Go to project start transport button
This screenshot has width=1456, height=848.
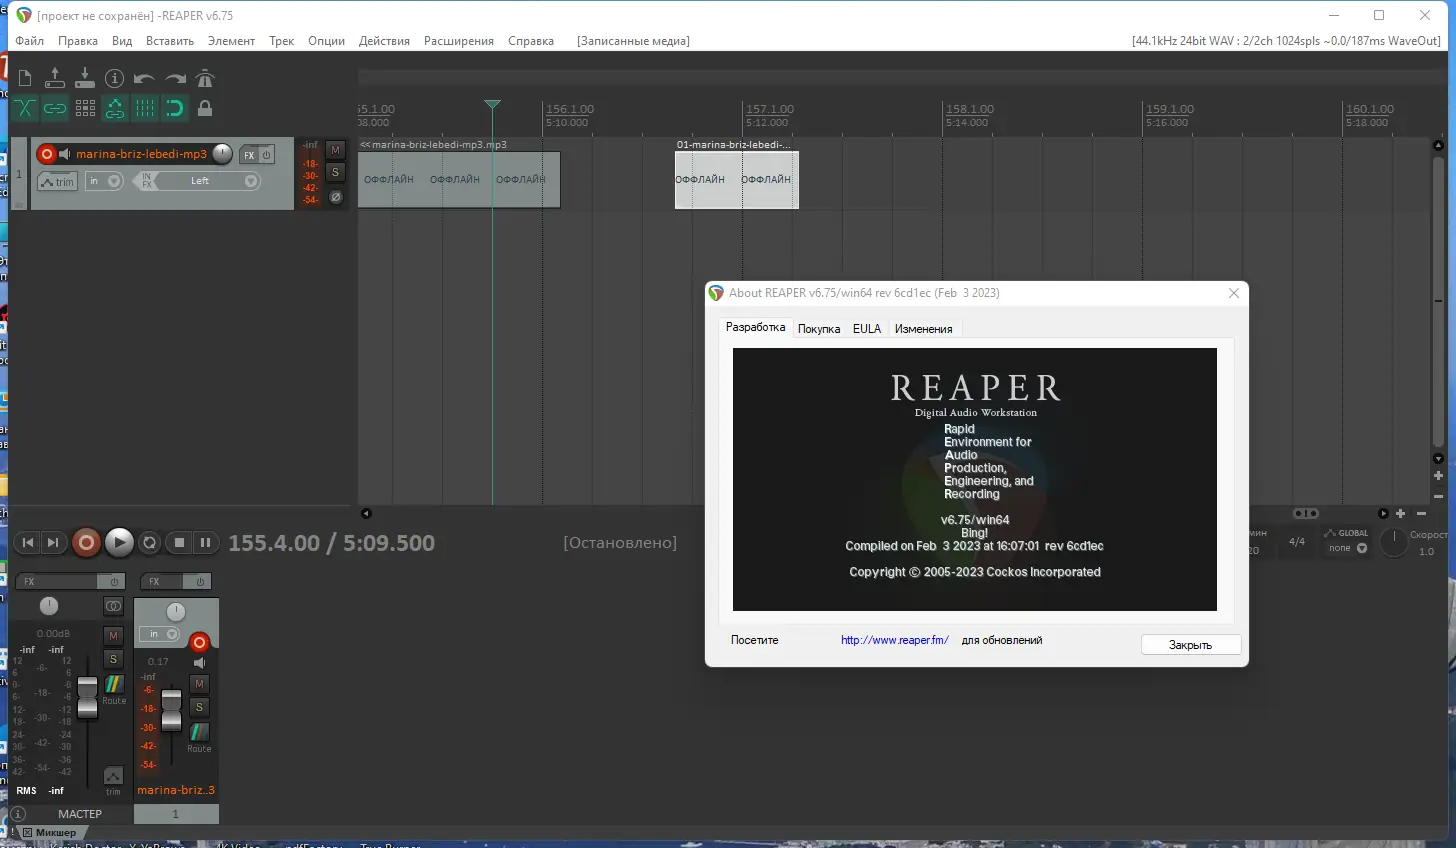pyautogui.click(x=28, y=542)
